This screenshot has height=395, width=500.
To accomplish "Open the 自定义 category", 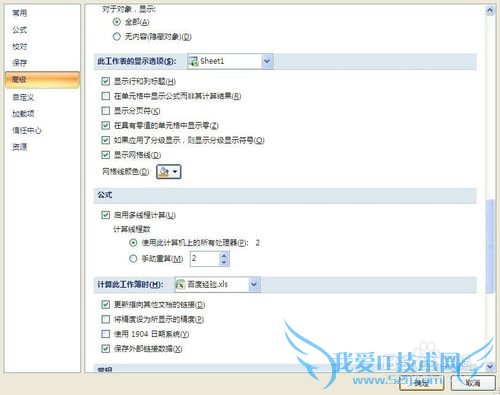I will point(23,97).
